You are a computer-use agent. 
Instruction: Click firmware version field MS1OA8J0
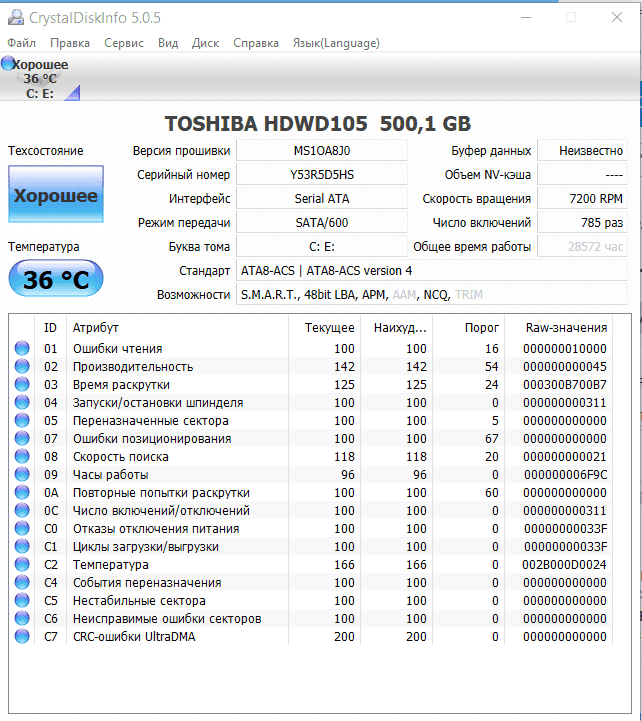click(322, 151)
